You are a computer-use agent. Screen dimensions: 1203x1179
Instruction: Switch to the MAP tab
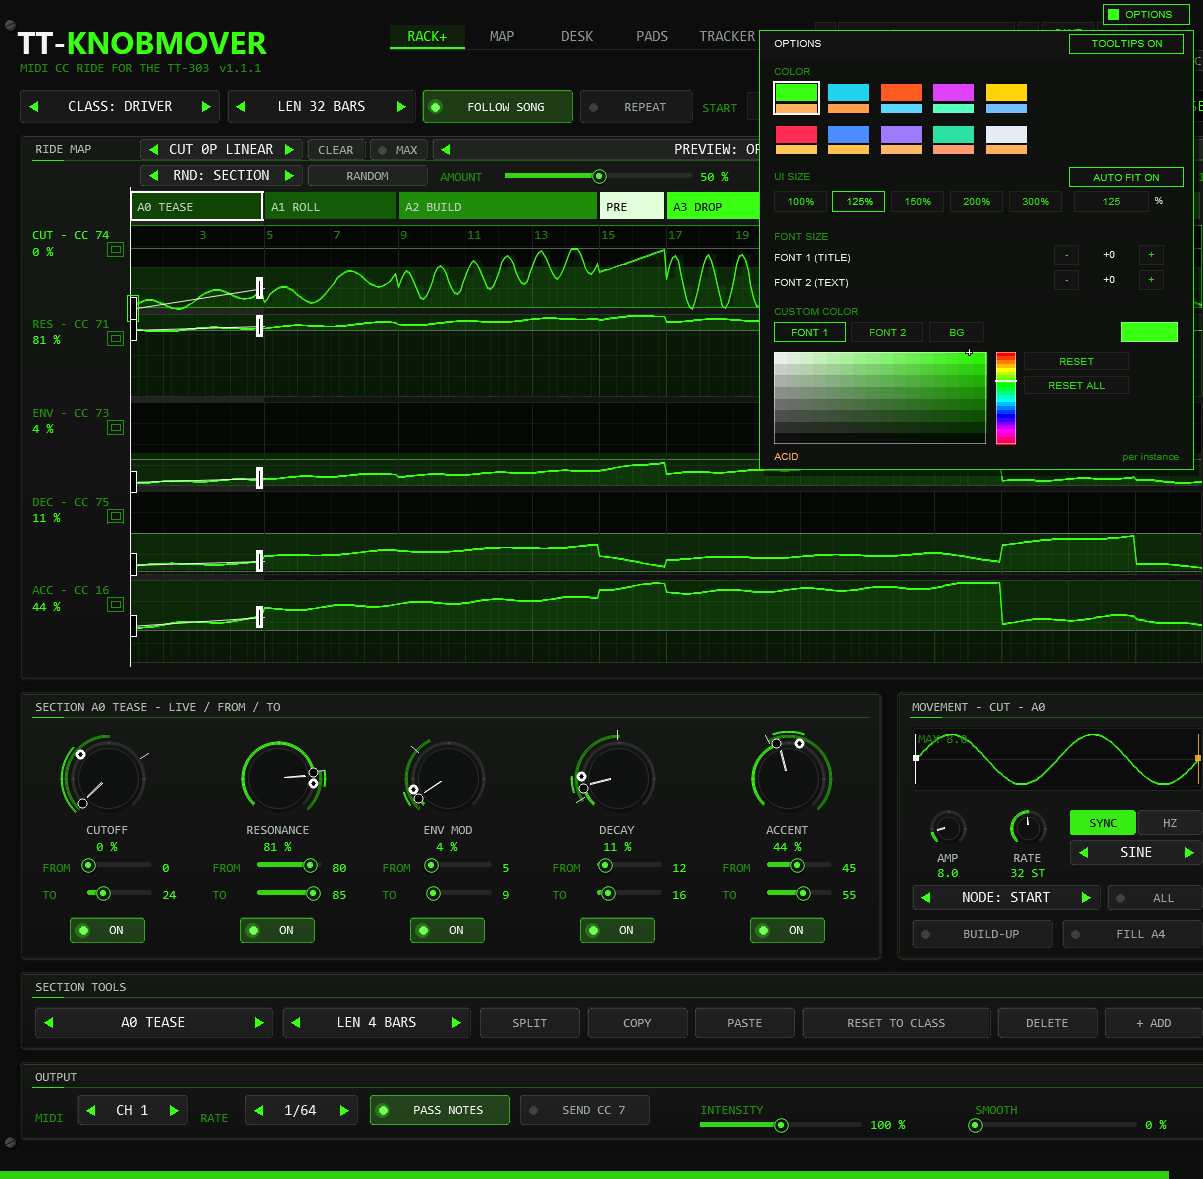click(502, 37)
